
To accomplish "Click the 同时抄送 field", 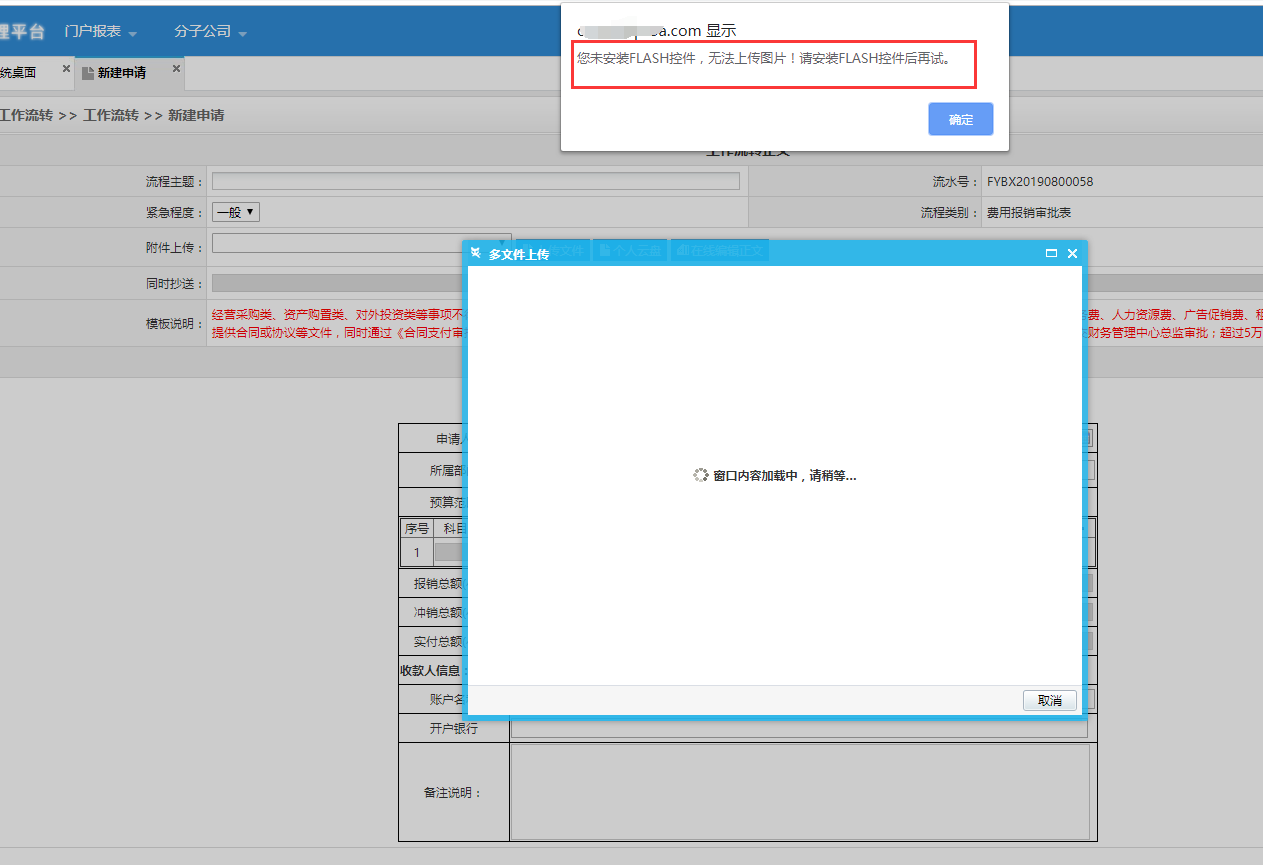I will [x=335, y=284].
